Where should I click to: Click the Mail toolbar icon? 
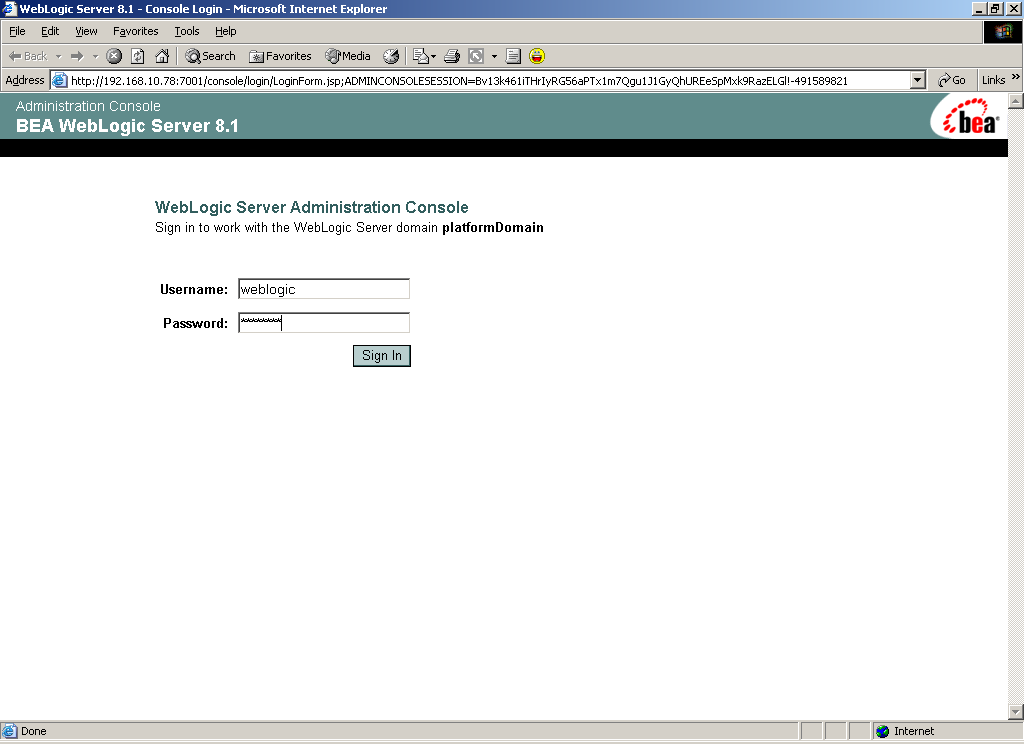(x=424, y=56)
